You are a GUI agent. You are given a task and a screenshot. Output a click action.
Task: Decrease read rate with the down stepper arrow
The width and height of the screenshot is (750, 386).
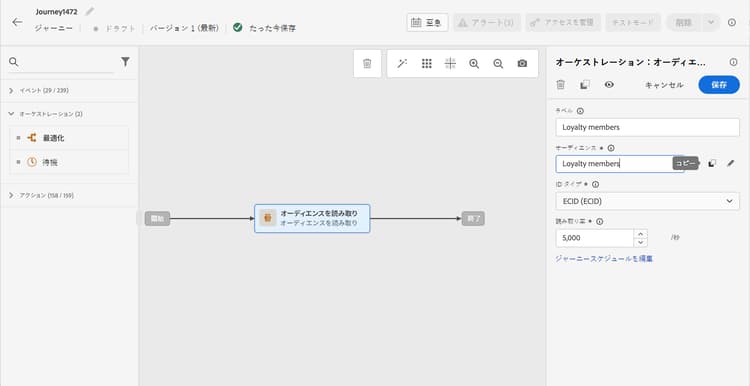[x=641, y=243]
